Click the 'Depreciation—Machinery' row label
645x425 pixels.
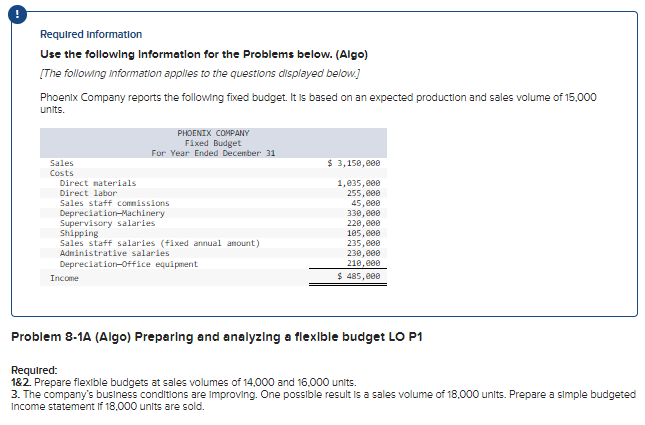pos(112,213)
